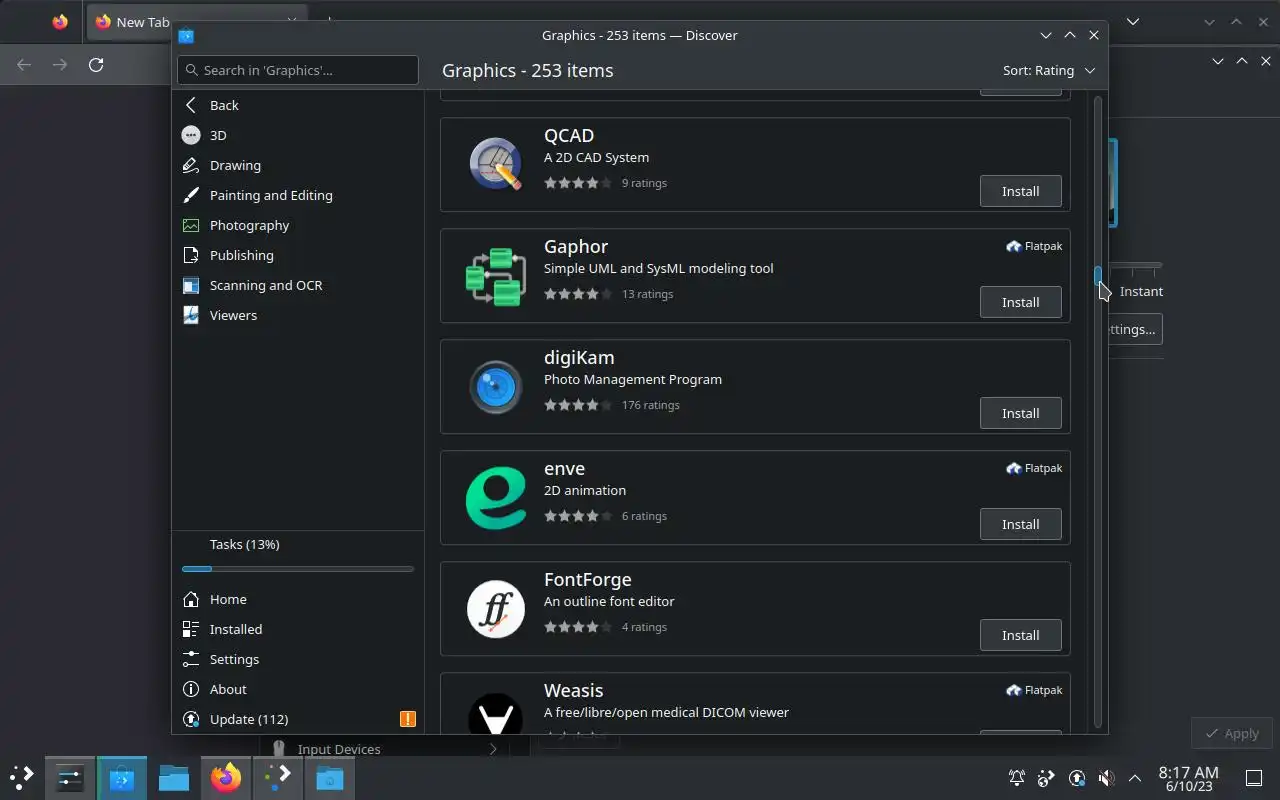
Task: Click the Apply button in background window
Action: tap(1232, 733)
